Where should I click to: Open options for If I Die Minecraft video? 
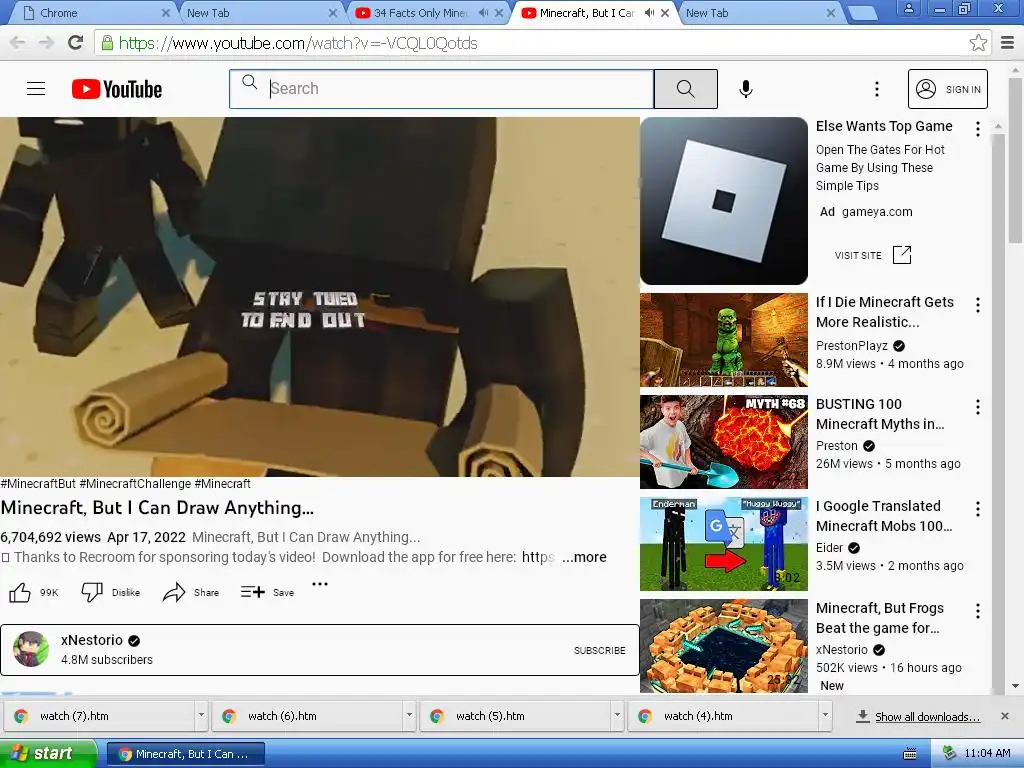coord(978,305)
